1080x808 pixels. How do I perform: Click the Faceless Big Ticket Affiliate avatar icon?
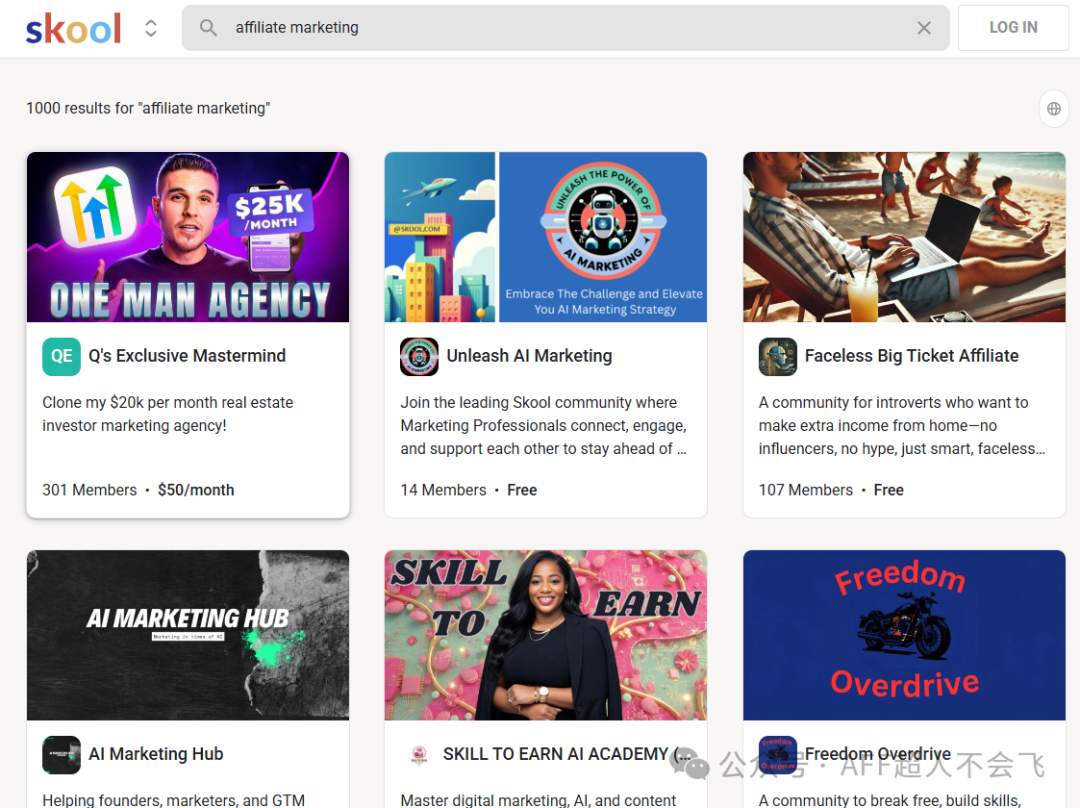click(x=778, y=356)
